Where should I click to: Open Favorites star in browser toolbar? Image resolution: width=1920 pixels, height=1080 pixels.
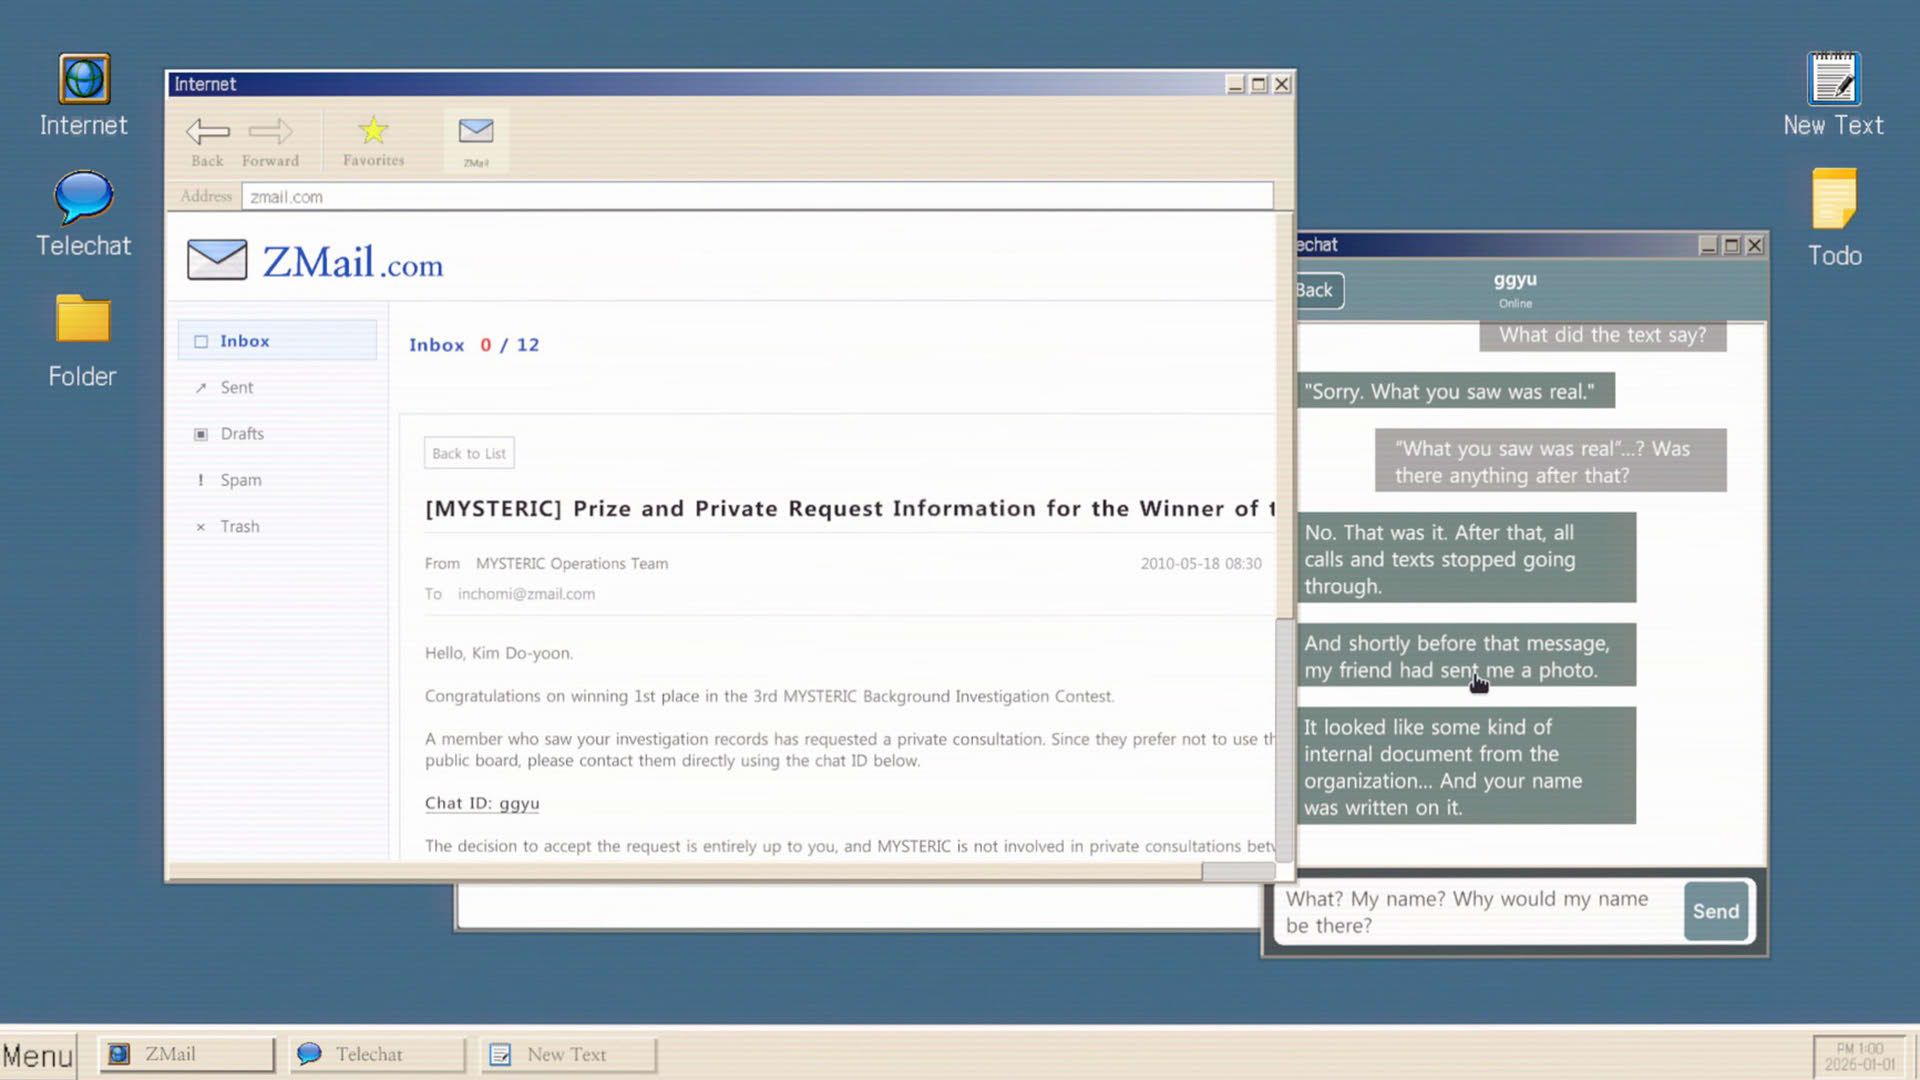pyautogui.click(x=373, y=140)
